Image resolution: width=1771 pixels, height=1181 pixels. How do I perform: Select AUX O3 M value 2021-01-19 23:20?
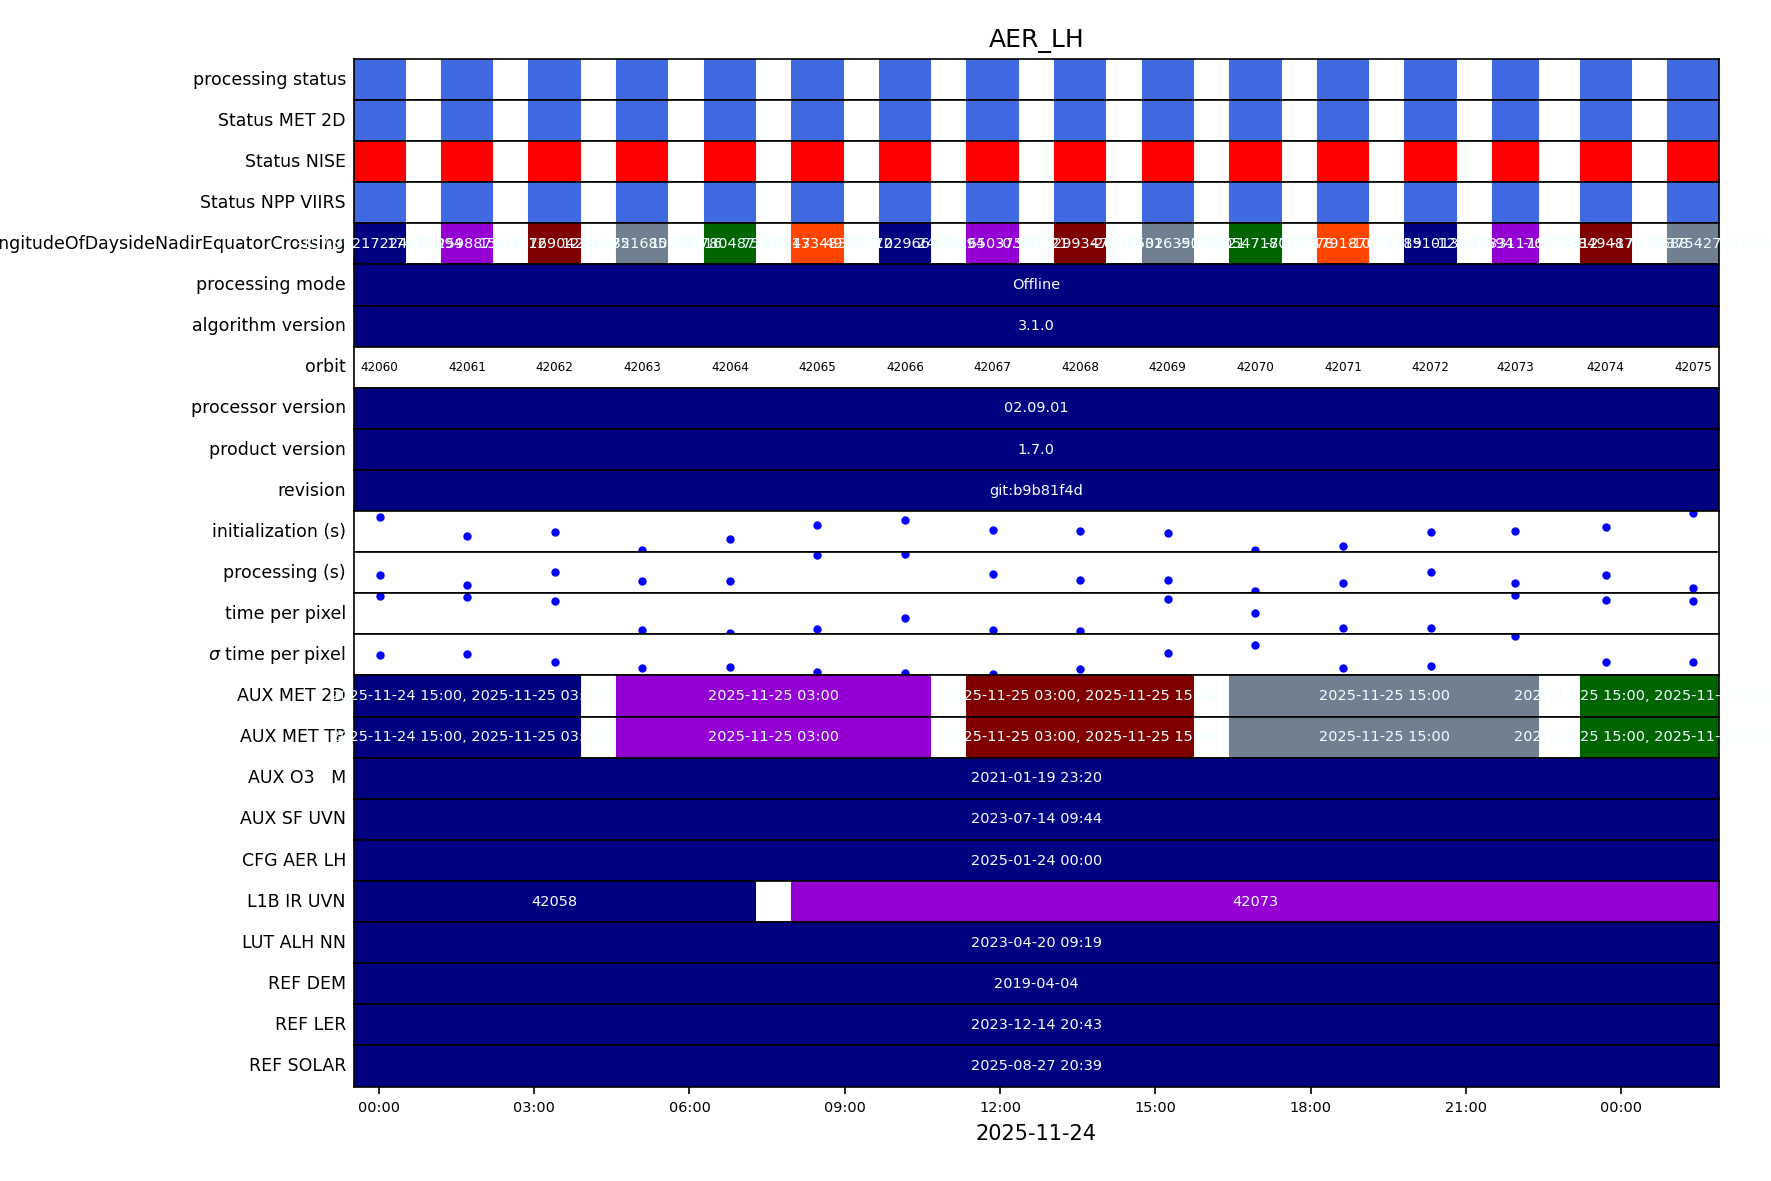pos(1035,777)
